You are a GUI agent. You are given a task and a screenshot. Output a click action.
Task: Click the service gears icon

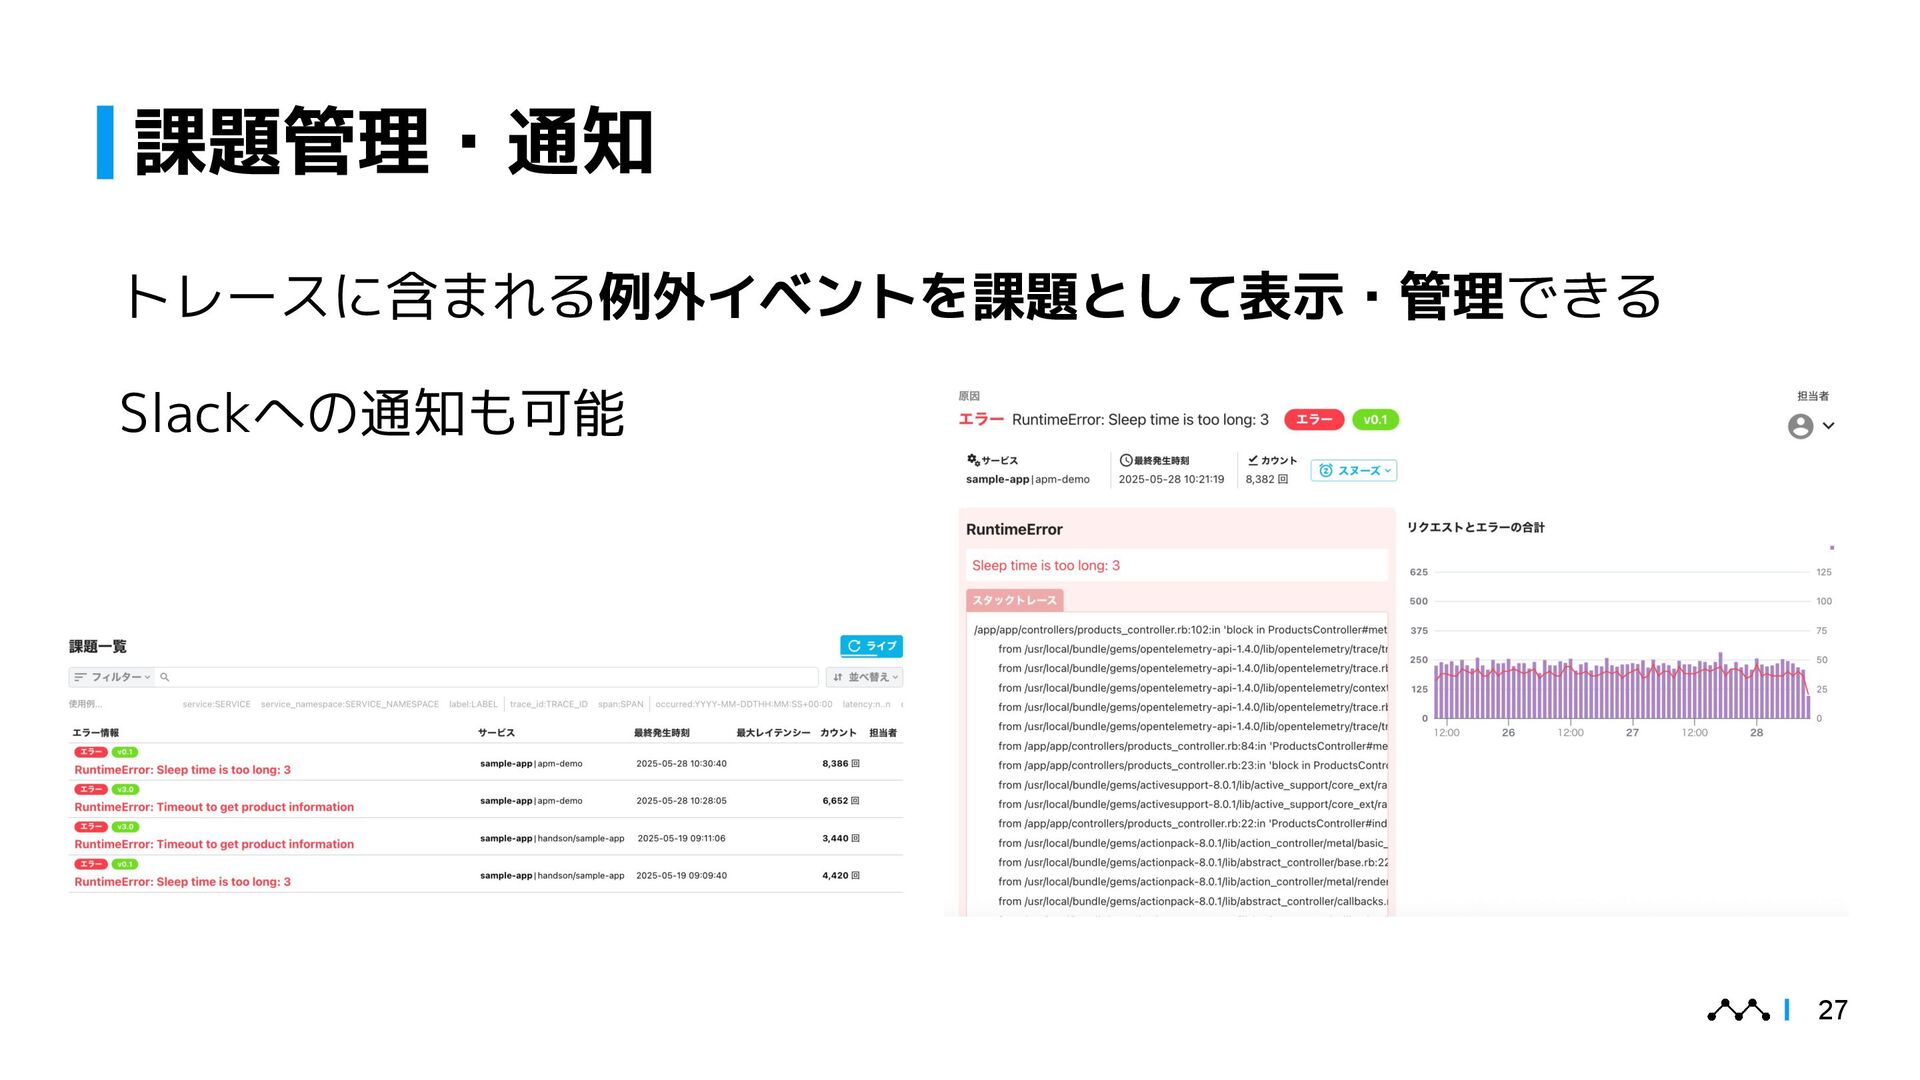click(973, 460)
